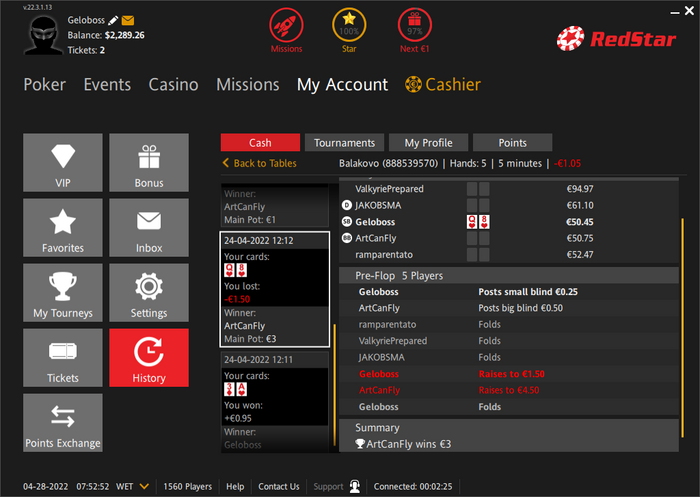Click the ValkyriePrepared player row
The height and width of the screenshot is (497, 700).
(x=509, y=189)
